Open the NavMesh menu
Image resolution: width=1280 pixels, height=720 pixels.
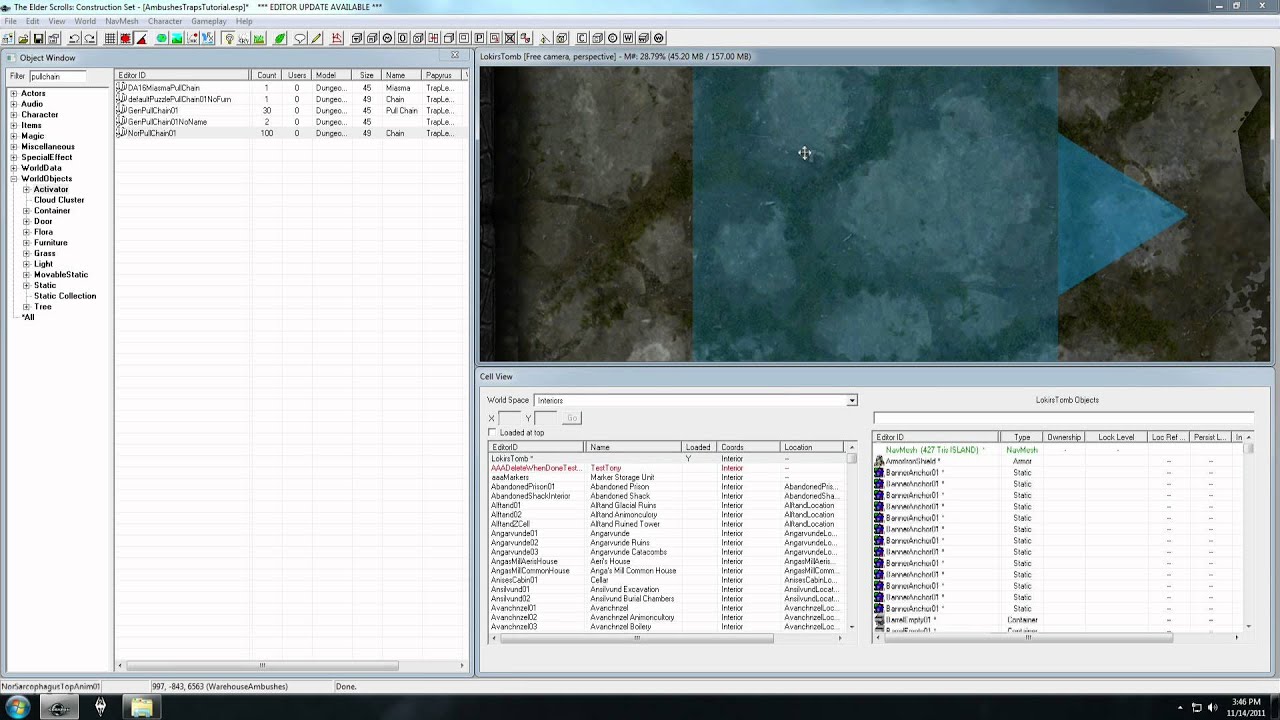click(122, 21)
